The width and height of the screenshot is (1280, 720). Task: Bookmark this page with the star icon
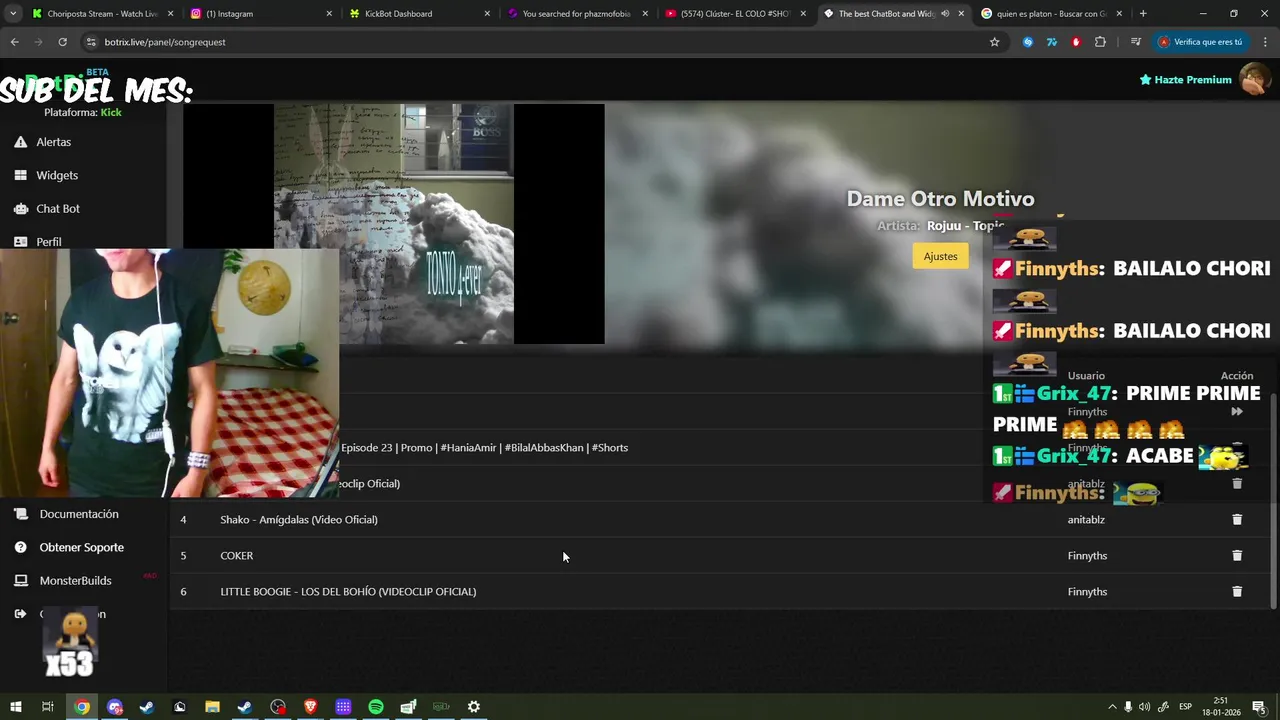[994, 42]
